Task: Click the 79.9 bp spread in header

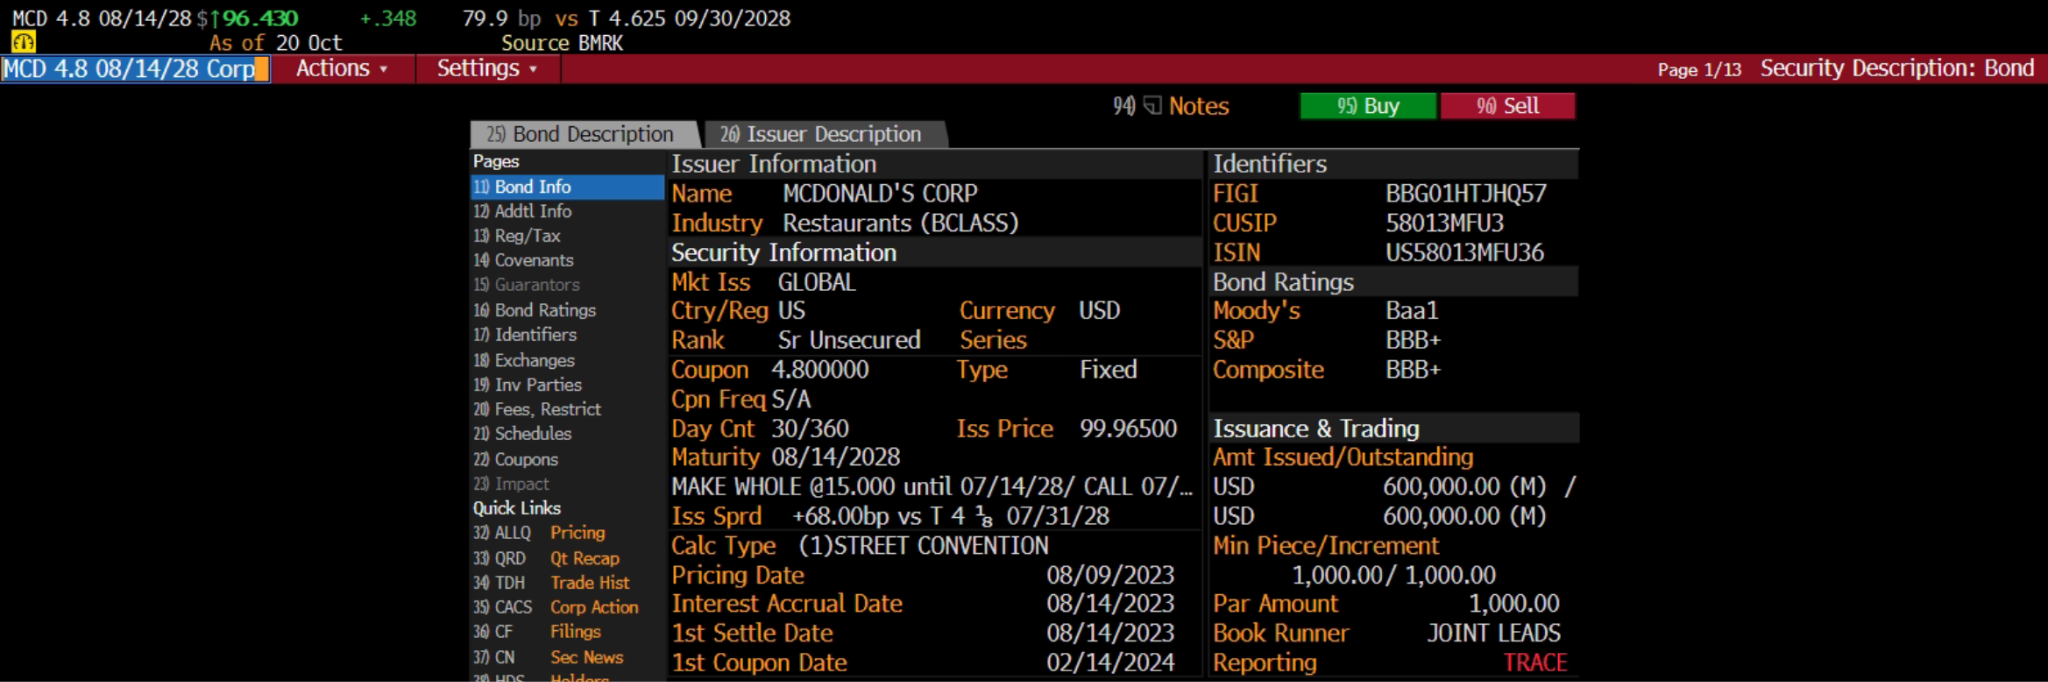Action: tap(501, 18)
